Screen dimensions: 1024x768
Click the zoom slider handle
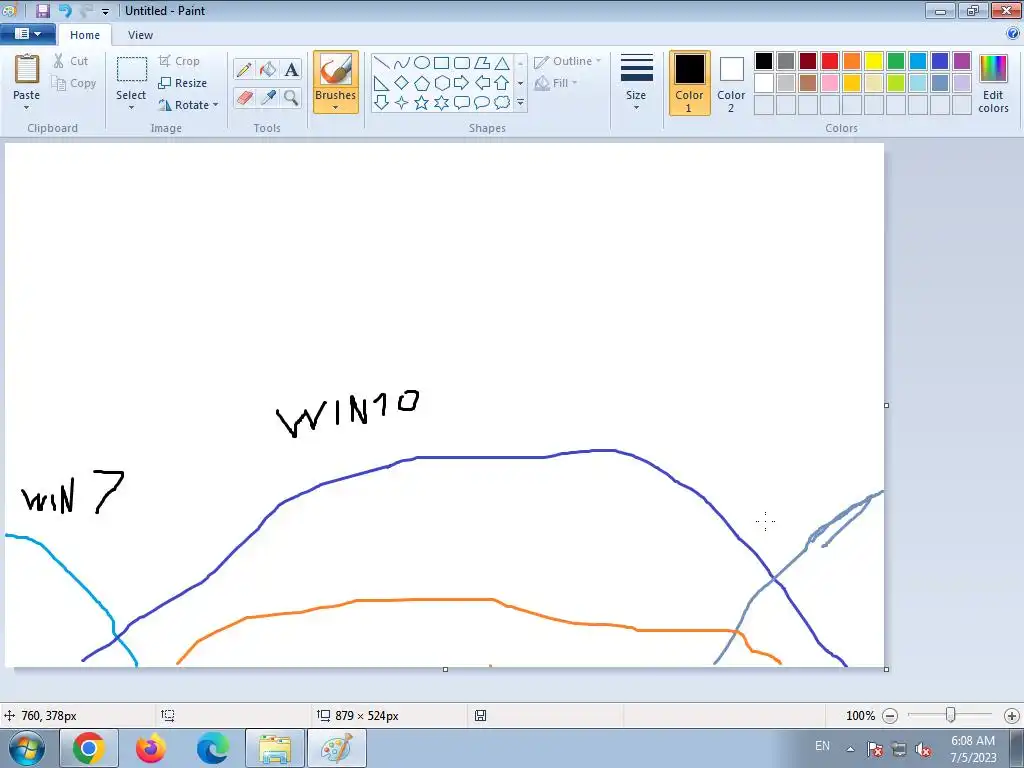(x=951, y=716)
